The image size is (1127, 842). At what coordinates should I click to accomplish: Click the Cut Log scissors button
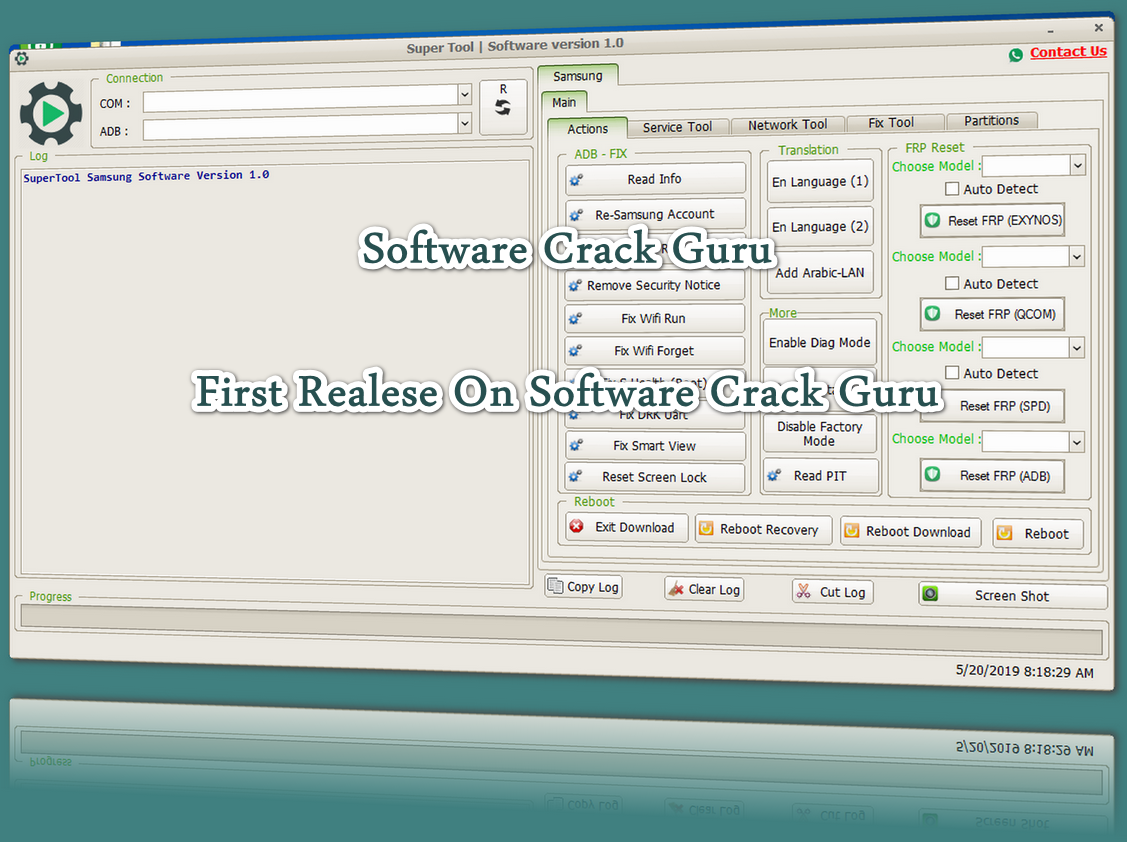click(x=833, y=592)
